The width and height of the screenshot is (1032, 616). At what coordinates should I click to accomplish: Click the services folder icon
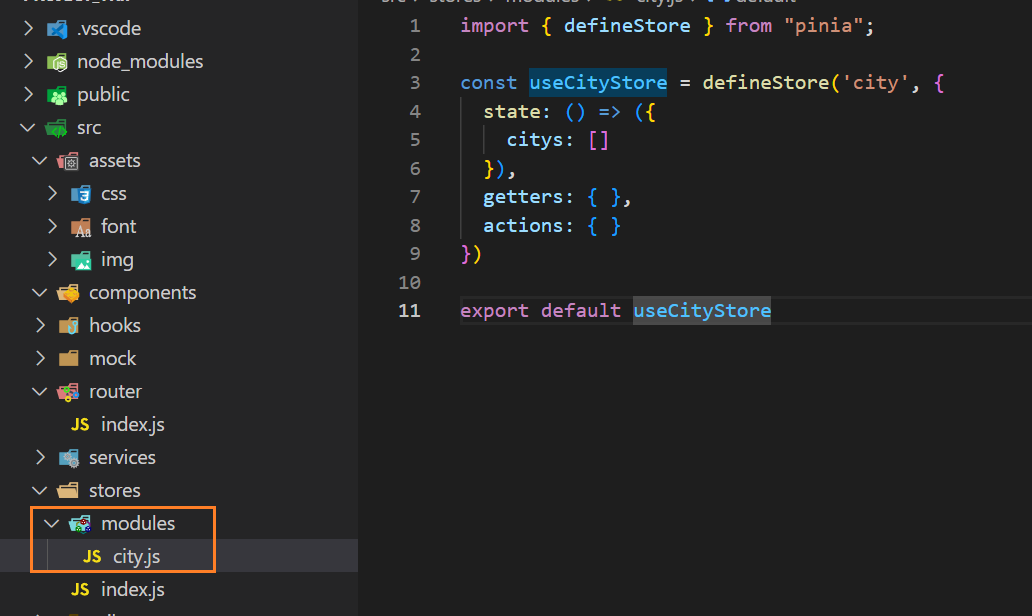[68, 458]
